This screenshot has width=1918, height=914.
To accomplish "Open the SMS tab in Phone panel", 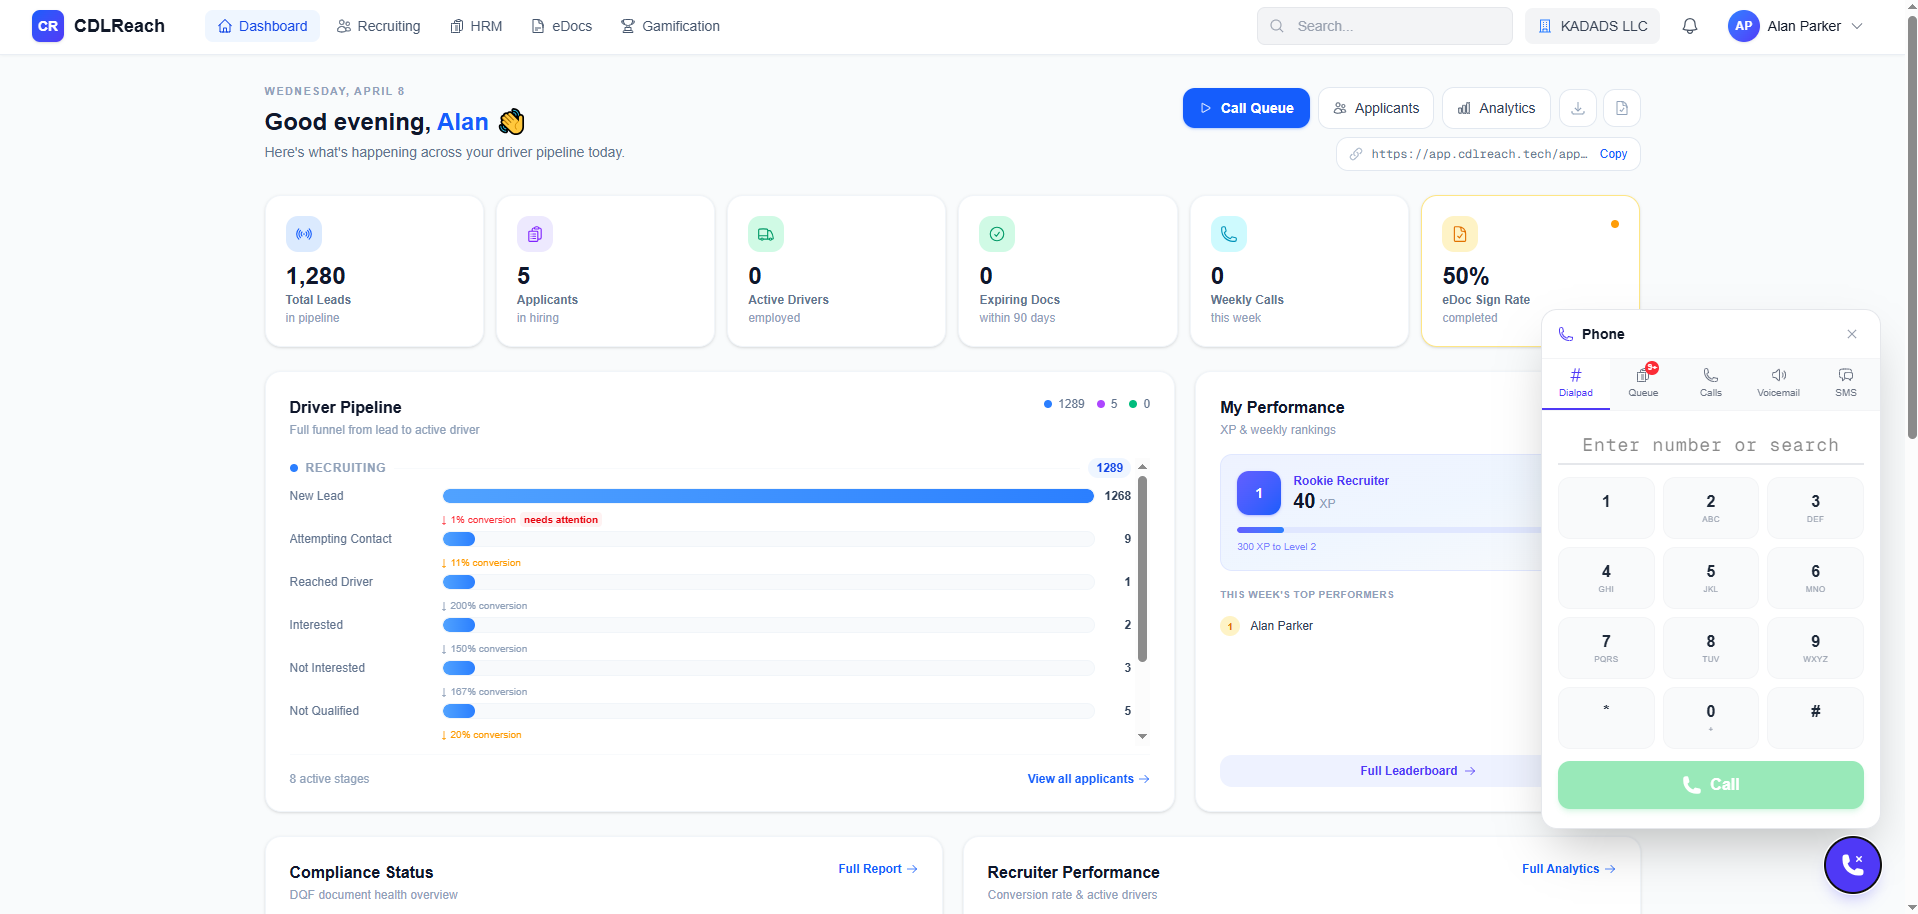I will tap(1846, 383).
